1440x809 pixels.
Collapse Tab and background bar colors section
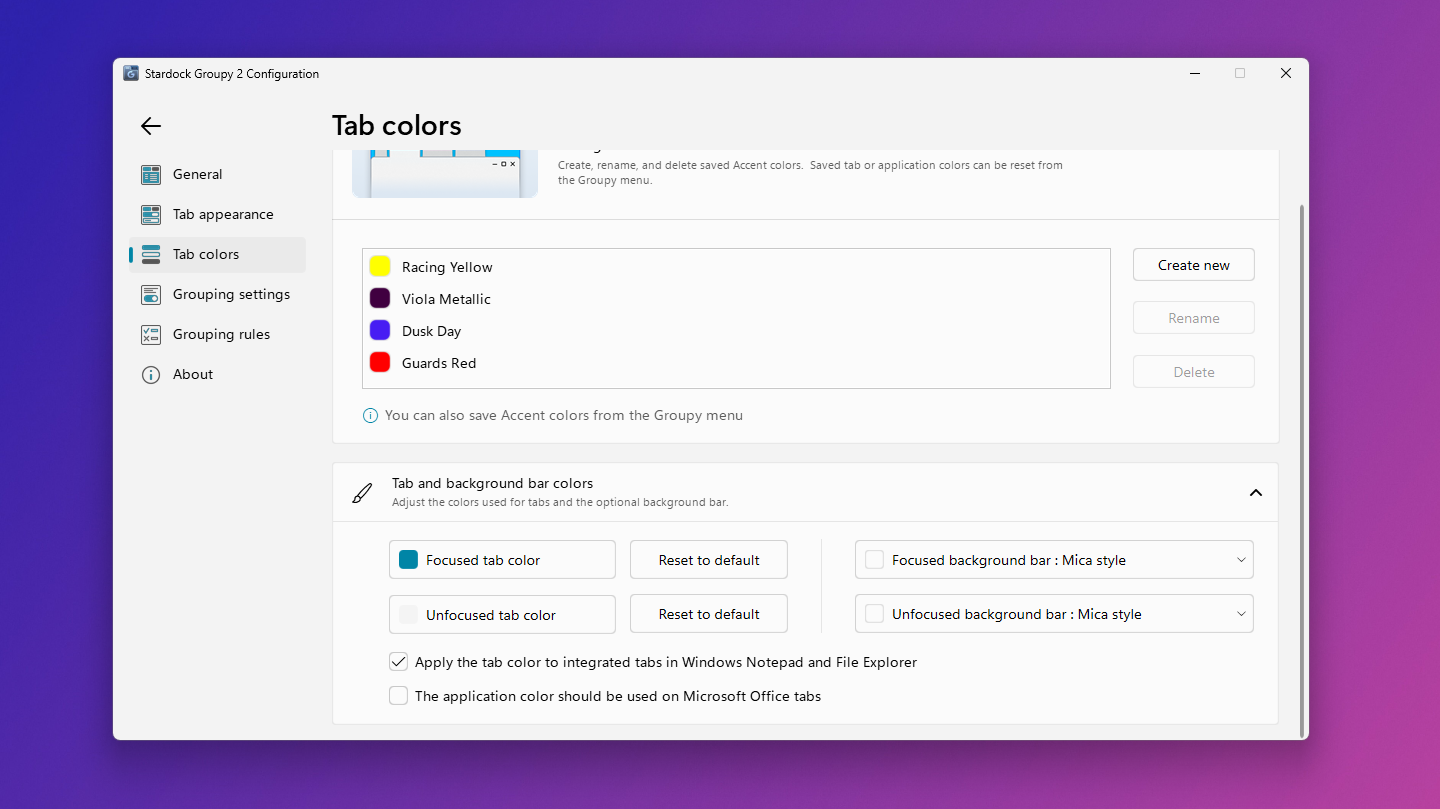click(x=1256, y=493)
